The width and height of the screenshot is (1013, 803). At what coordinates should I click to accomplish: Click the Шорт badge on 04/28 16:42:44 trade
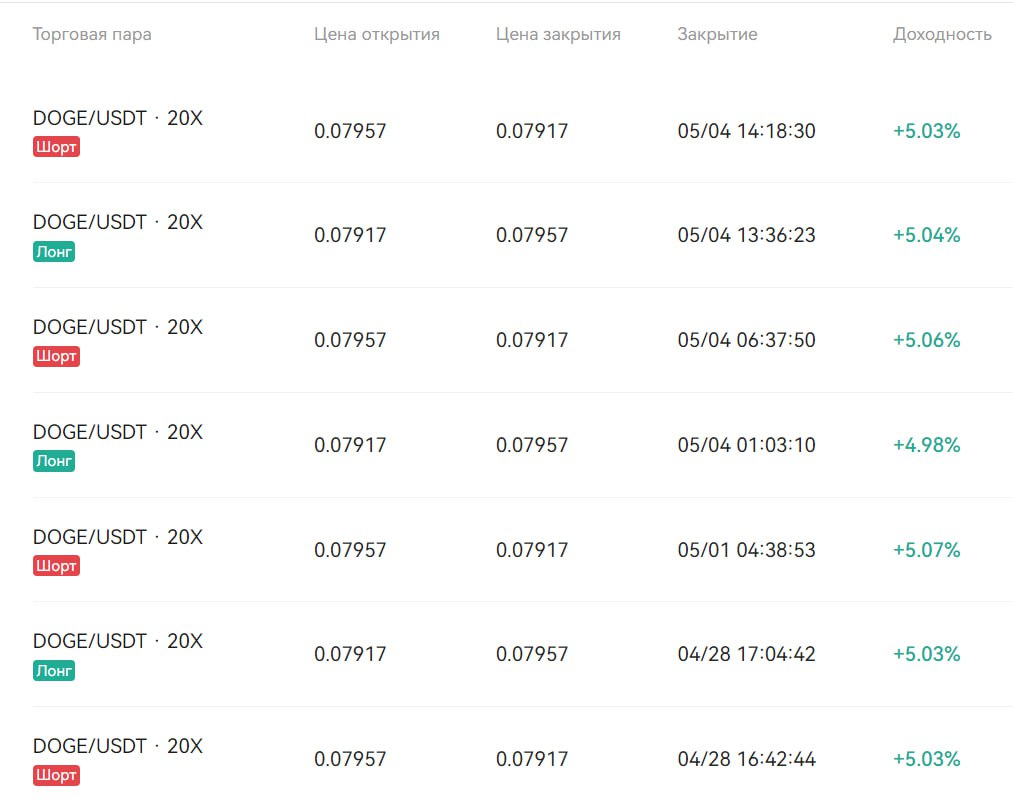pos(56,775)
